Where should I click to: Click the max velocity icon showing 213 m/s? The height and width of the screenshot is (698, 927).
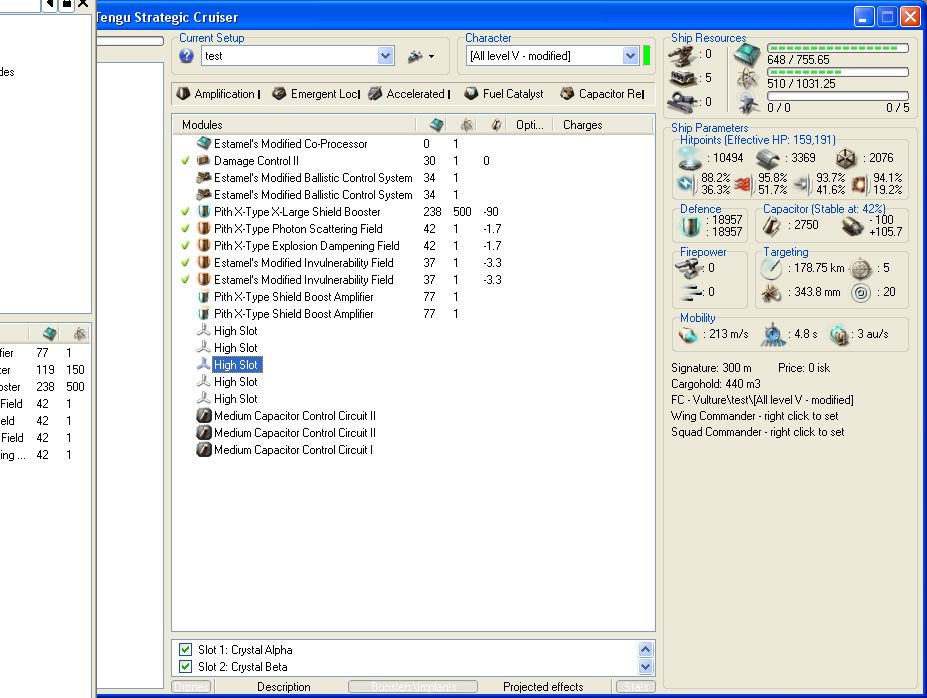coord(688,335)
